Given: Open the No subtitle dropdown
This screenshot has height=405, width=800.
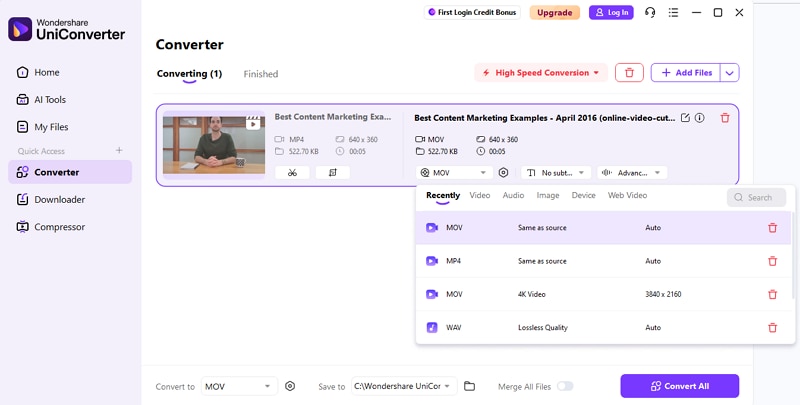Looking at the screenshot, I should click(556, 172).
